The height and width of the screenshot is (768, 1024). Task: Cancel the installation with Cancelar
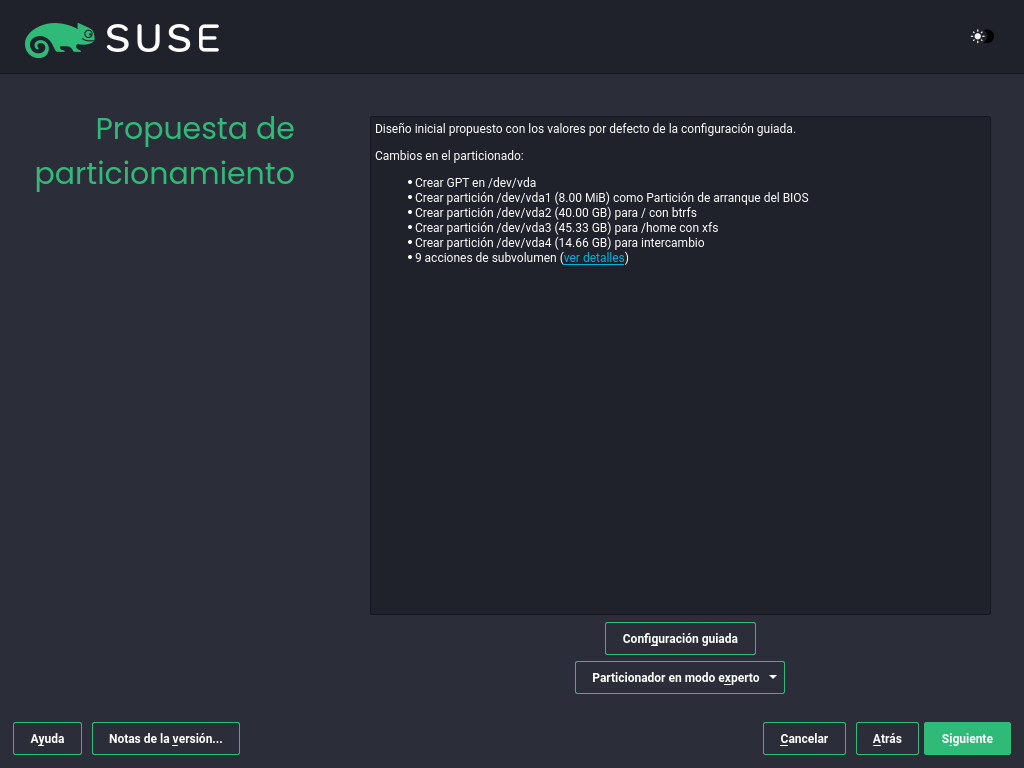804,739
